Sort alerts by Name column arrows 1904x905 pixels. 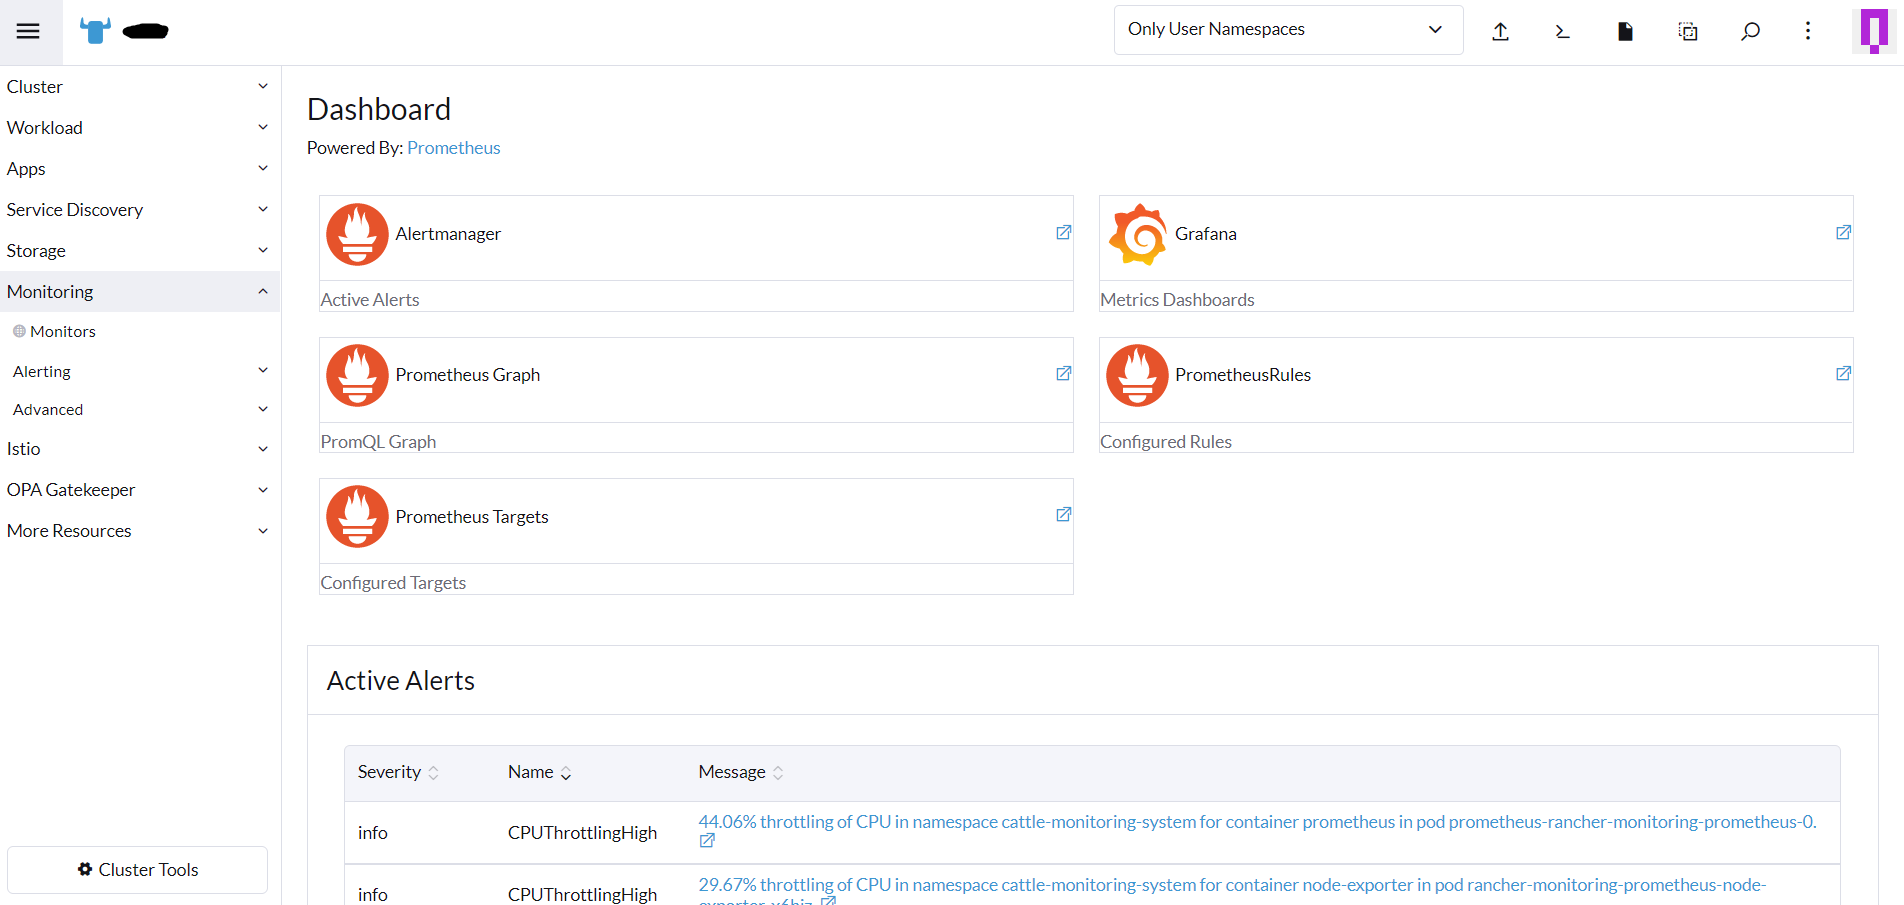566,773
